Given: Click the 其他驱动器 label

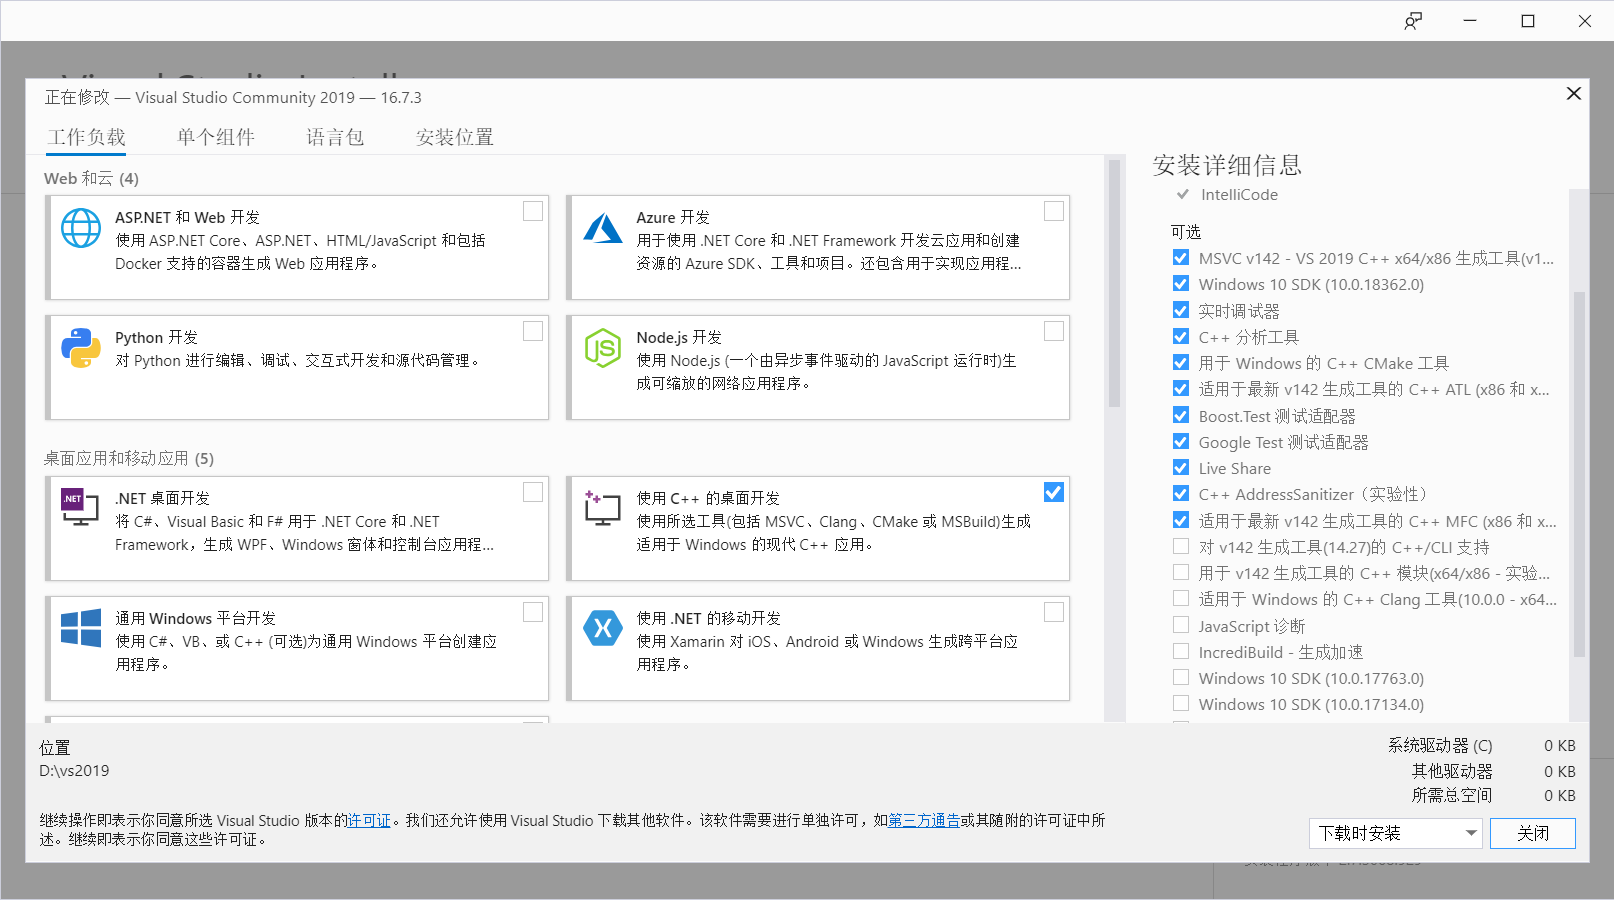Looking at the screenshot, I should point(1452,771).
